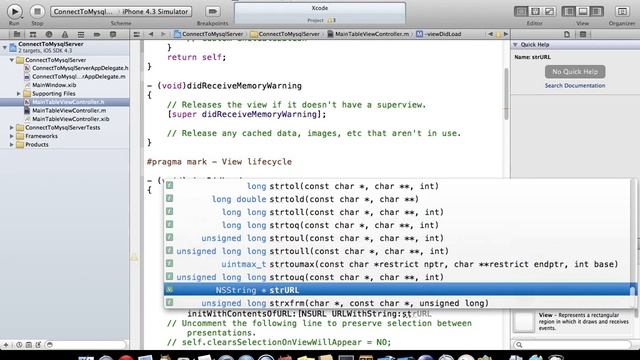The image size is (640, 360).
Task: Show the File inspector tab
Action: tap(567, 34)
